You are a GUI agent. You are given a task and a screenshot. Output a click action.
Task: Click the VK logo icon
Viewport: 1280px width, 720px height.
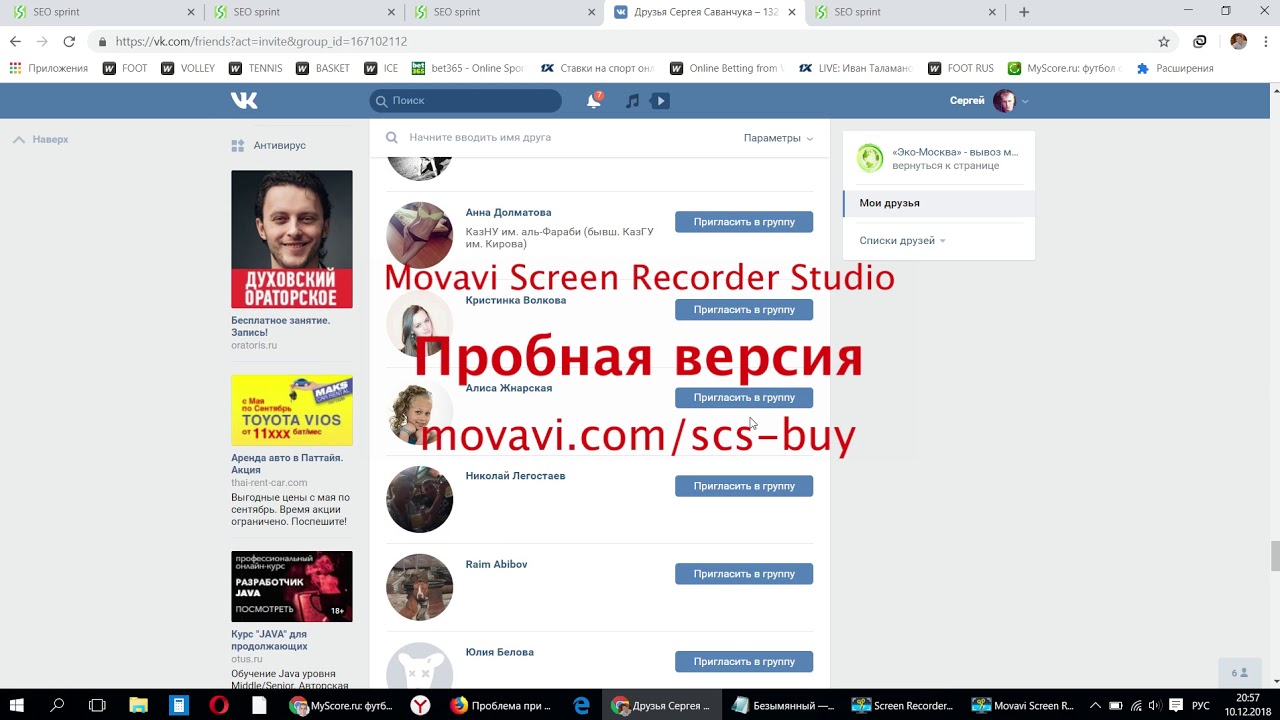click(244, 100)
